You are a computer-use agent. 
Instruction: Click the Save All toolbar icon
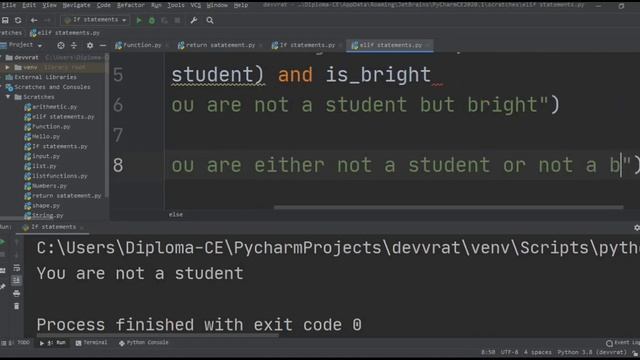(x=5, y=20)
